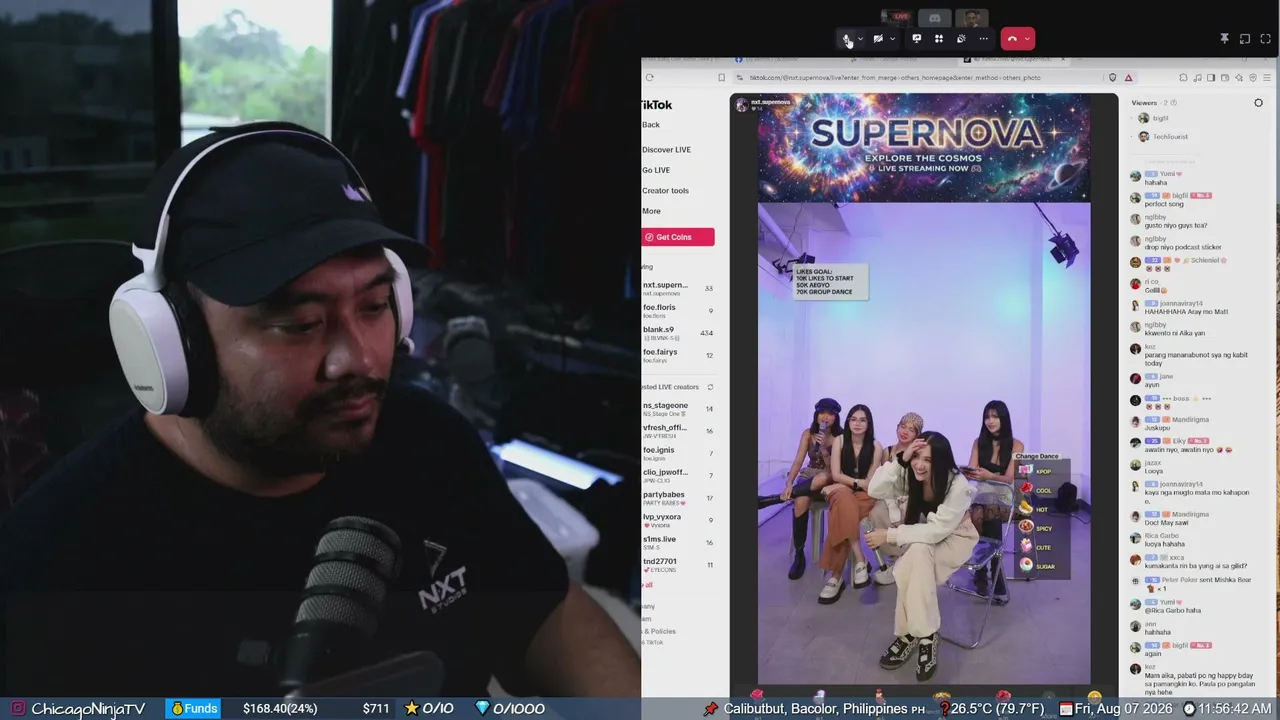Image resolution: width=1280 pixels, height=720 pixels.
Task: Go Back in TikTok sidebar
Action: pyautogui.click(x=651, y=125)
